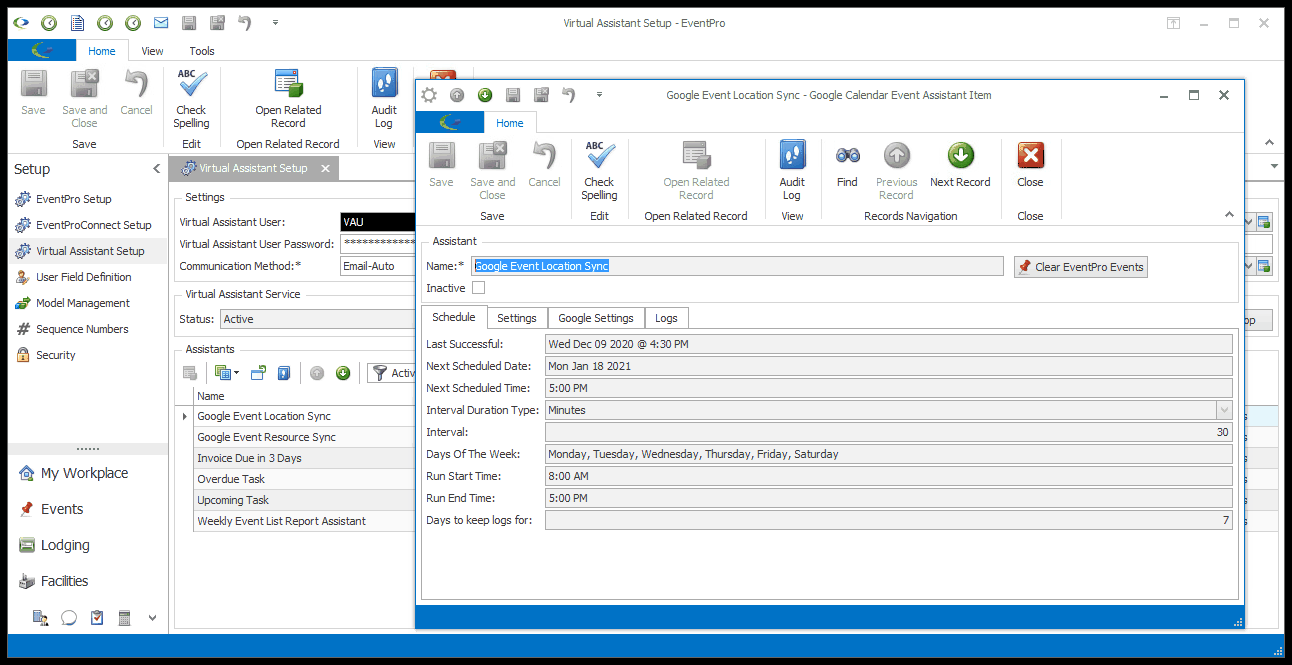Collapse the Setup navigation pane
Viewport: 1292px width, 665px height.
pyautogui.click(x=156, y=169)
